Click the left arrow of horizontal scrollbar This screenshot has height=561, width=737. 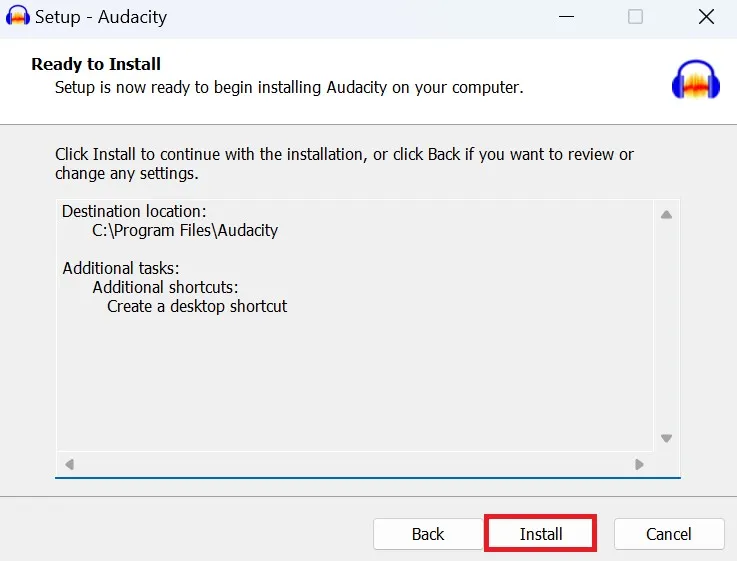point(70,464)
